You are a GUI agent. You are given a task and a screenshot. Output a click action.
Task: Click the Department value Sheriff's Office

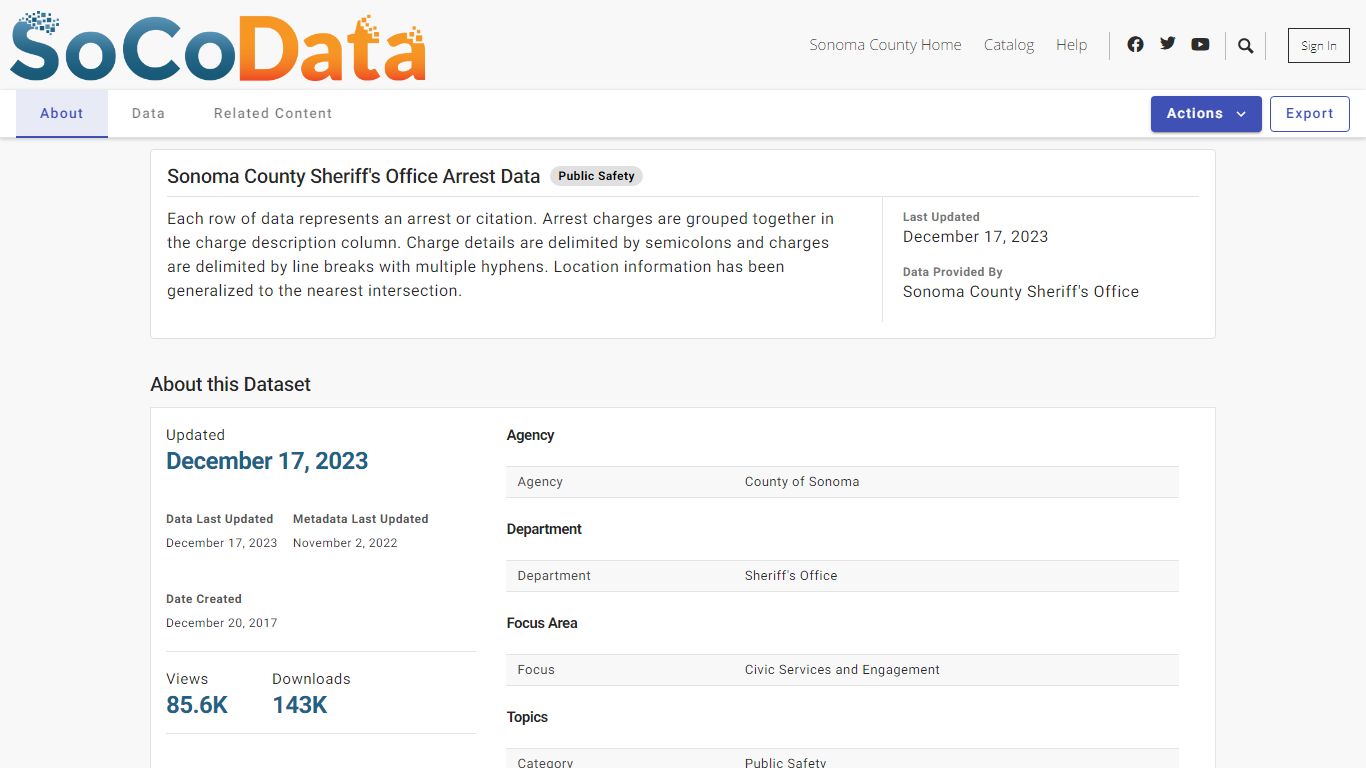pos(791,576)
